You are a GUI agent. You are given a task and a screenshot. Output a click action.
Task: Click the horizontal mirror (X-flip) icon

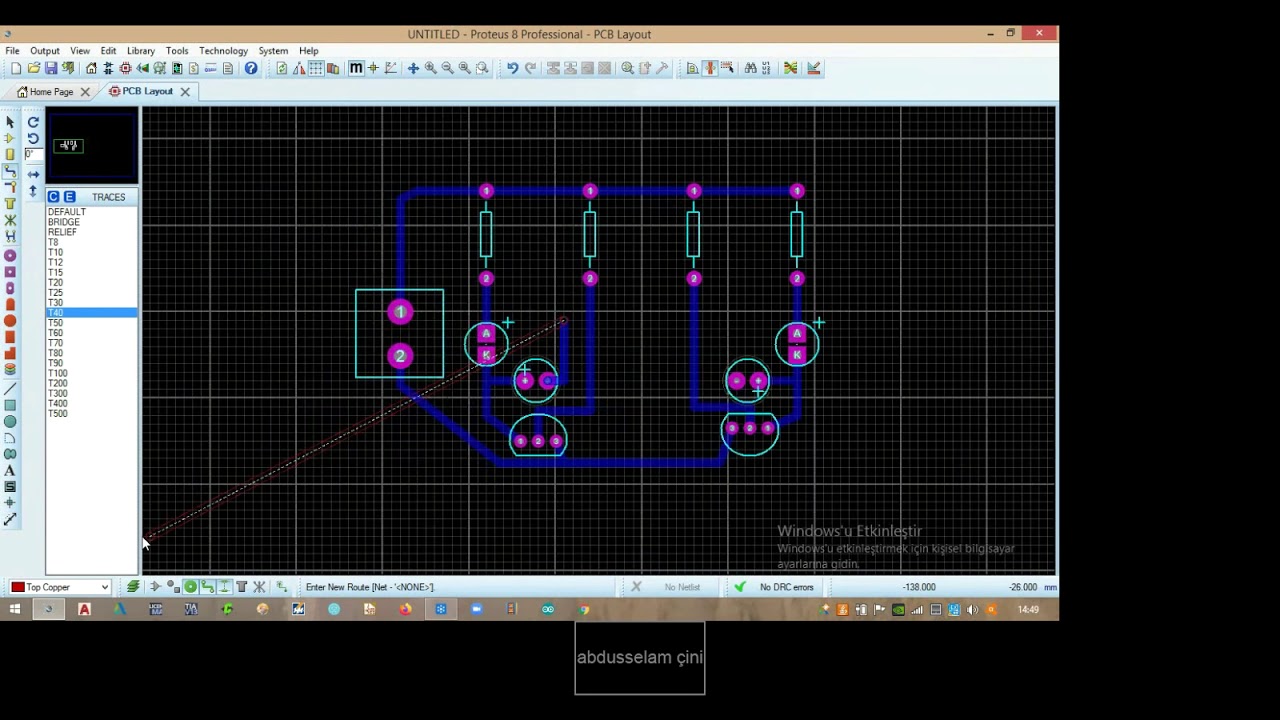coord(33,174)
